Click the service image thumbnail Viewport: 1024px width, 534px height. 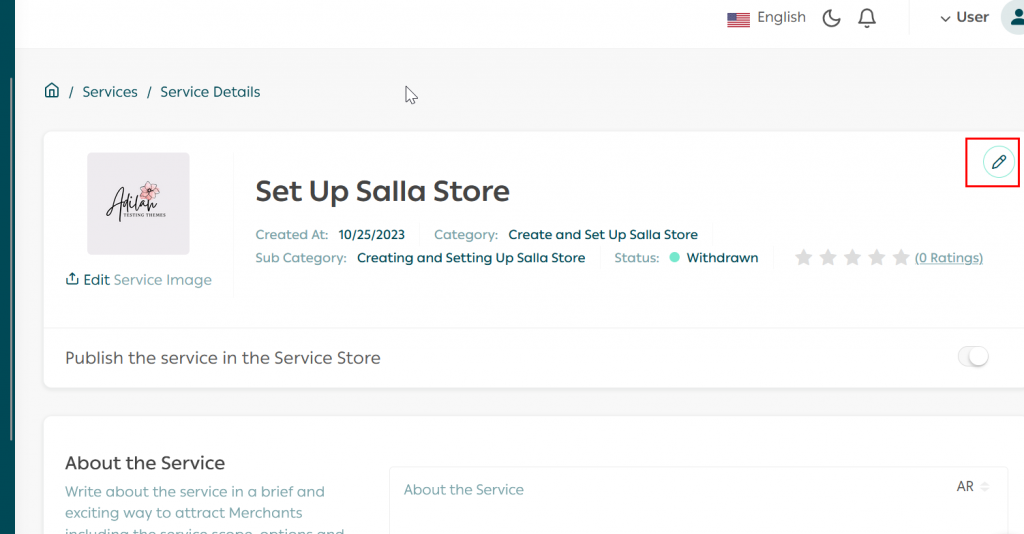(138, 204)
